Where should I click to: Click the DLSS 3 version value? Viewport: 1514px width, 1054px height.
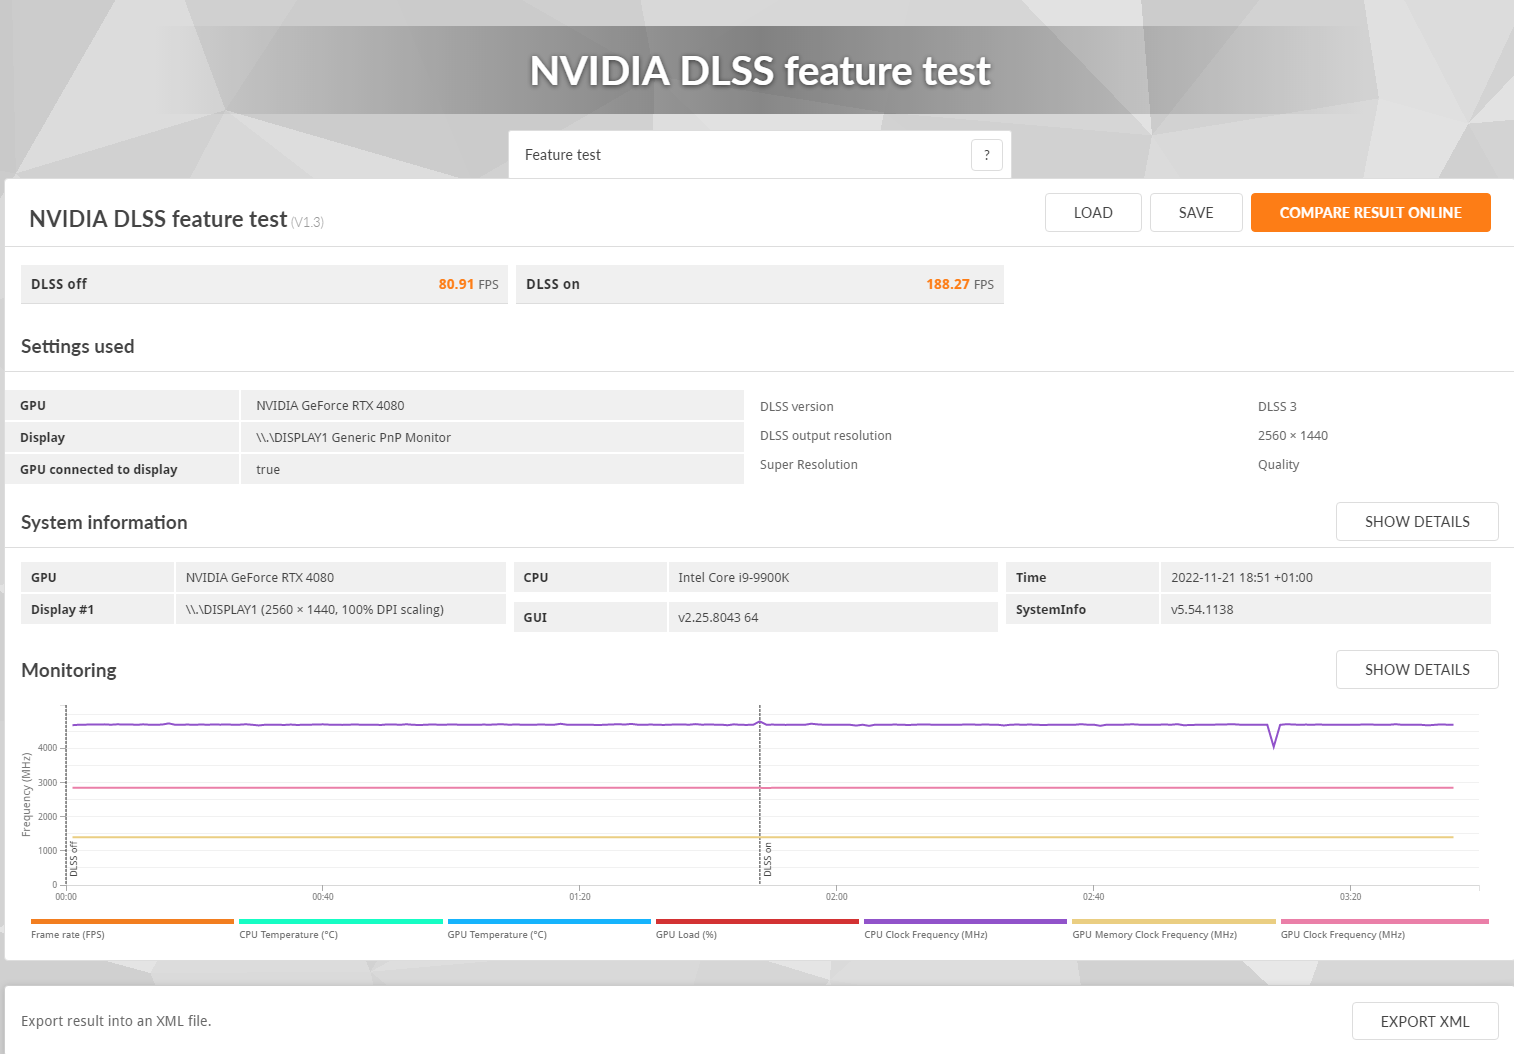pos(1277,407)
